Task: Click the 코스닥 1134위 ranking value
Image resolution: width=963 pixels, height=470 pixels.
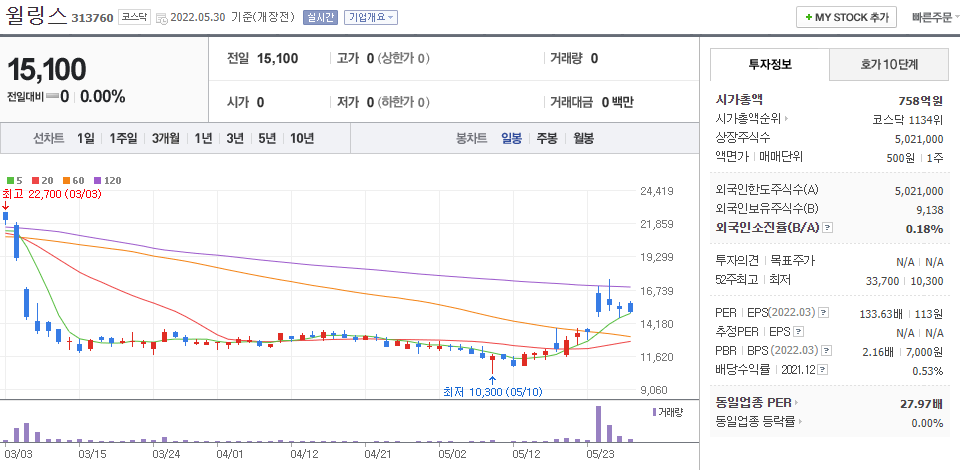Action: click(x=908, y=119)
